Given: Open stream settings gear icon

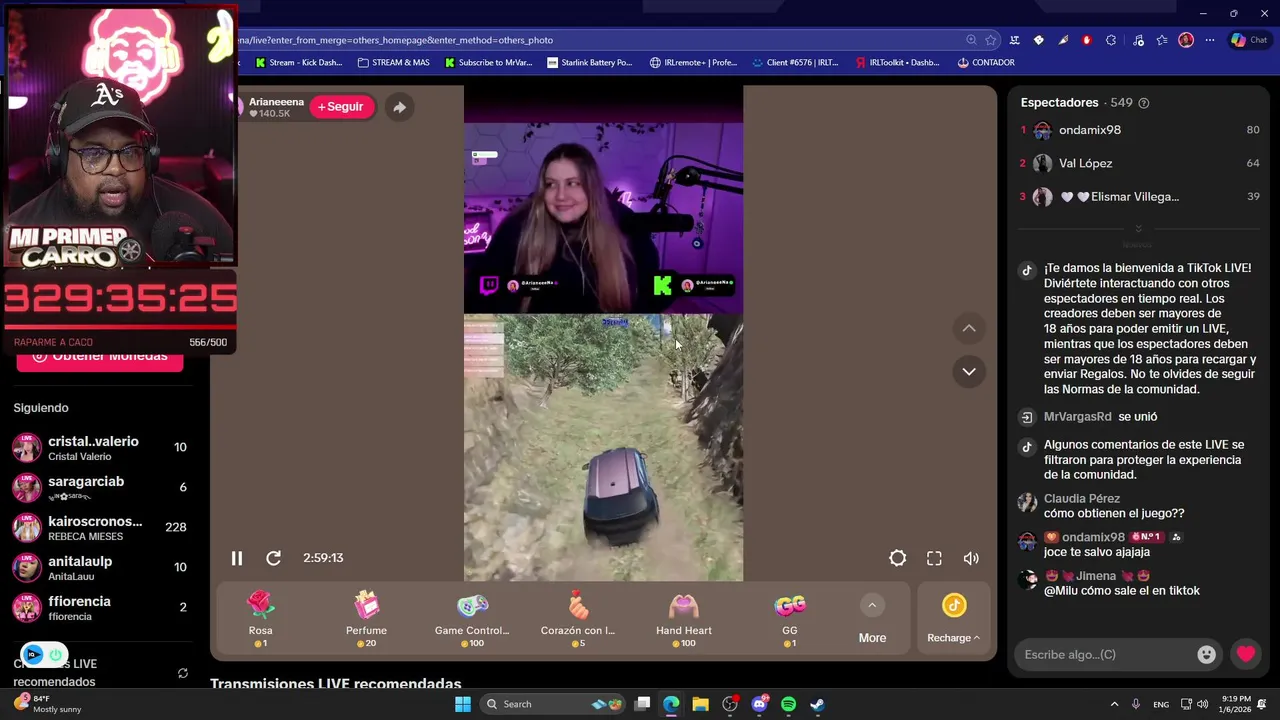Looking at the screenshot, I should click(x=898, y=558).
